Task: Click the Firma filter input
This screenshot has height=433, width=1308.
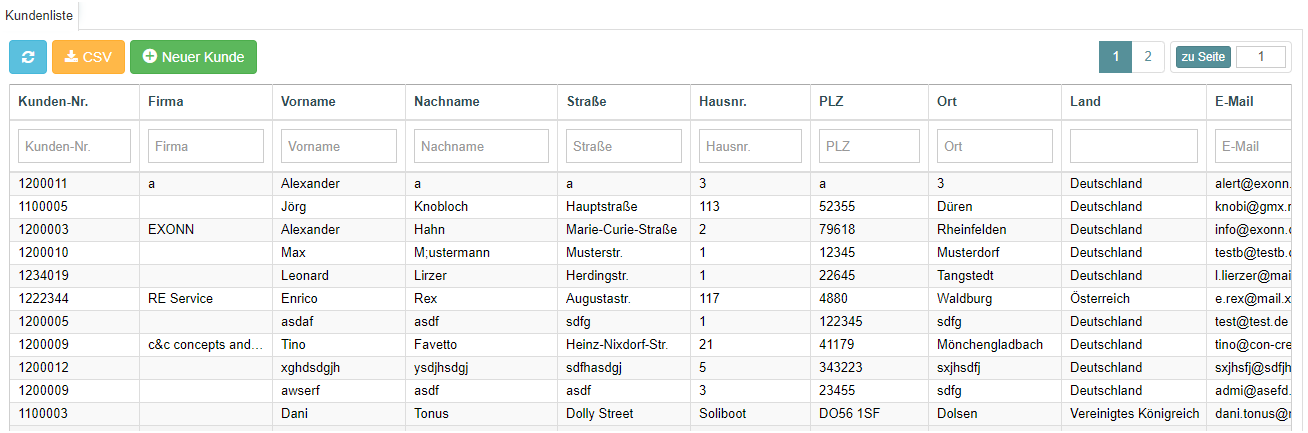Action: 206,146
